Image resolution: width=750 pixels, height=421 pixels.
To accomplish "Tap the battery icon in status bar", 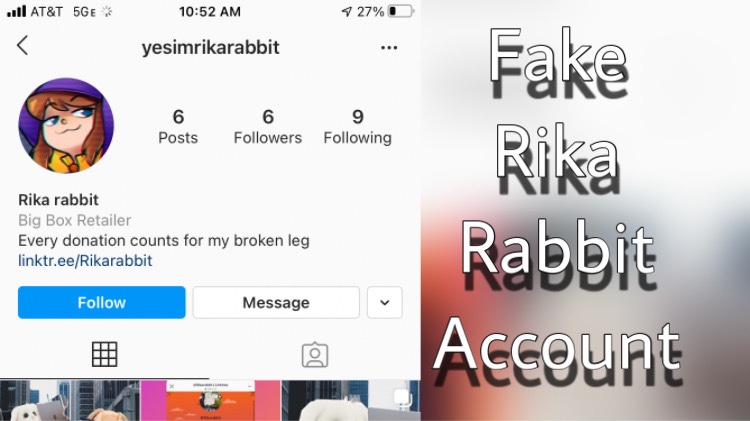I will [x=401, y=11].
